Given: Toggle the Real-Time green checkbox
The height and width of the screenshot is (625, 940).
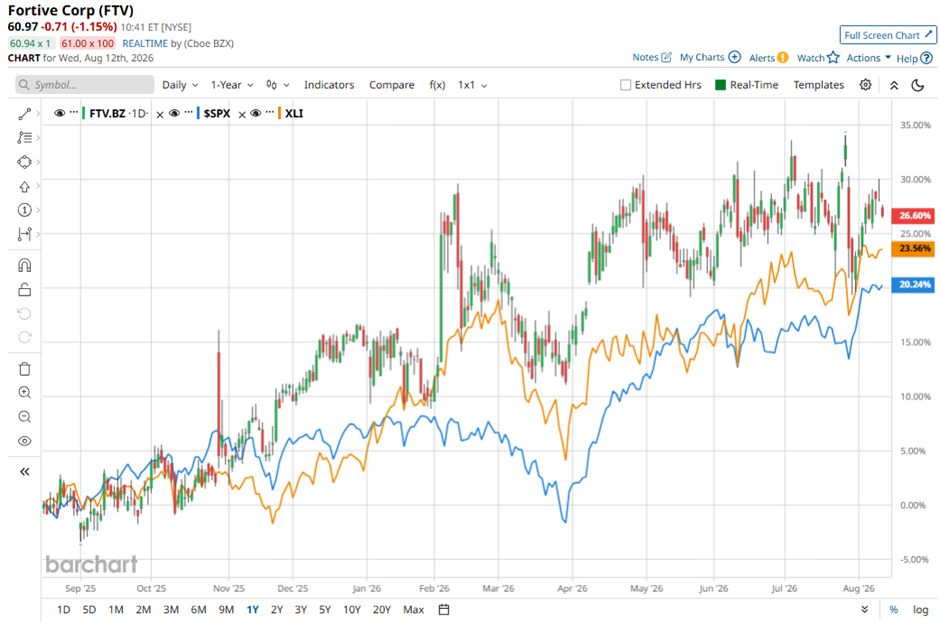Looking at the screenshot, I should [721, 85].
